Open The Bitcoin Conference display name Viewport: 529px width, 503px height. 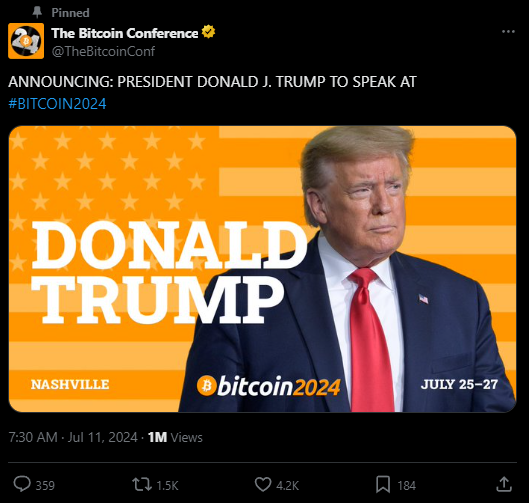click(124, 33)
